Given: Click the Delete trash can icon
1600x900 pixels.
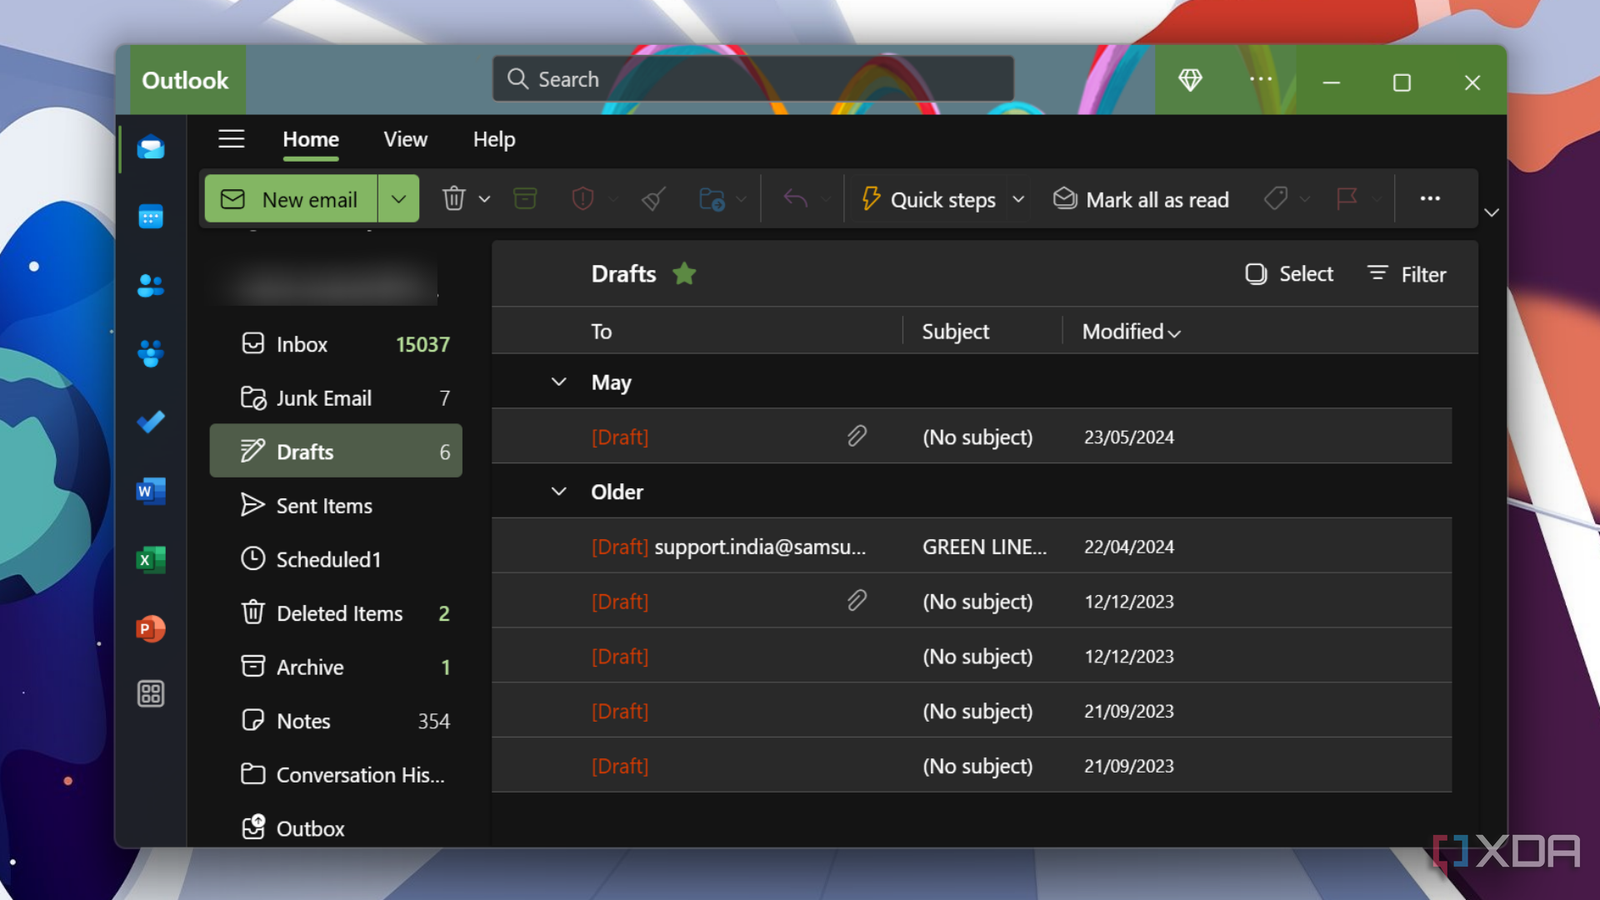Looking at the screenshot, I should point(454,199).
